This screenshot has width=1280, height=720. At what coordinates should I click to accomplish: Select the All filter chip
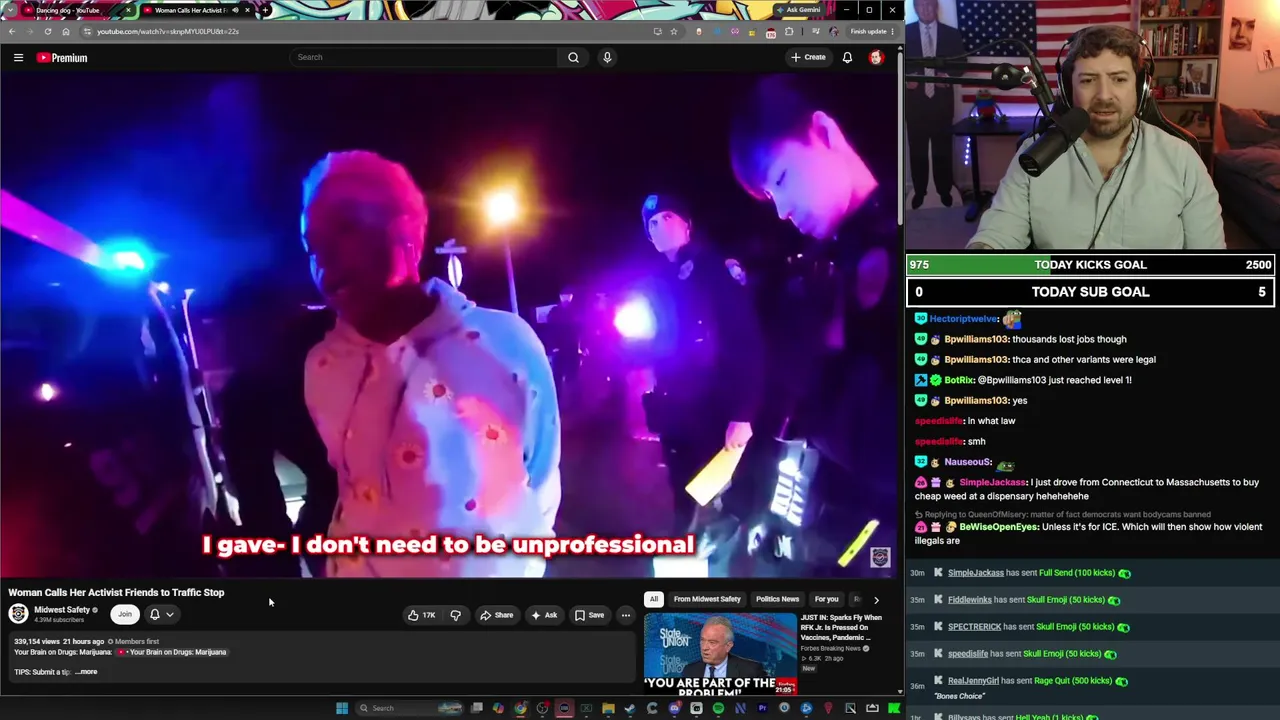(653, 599)
